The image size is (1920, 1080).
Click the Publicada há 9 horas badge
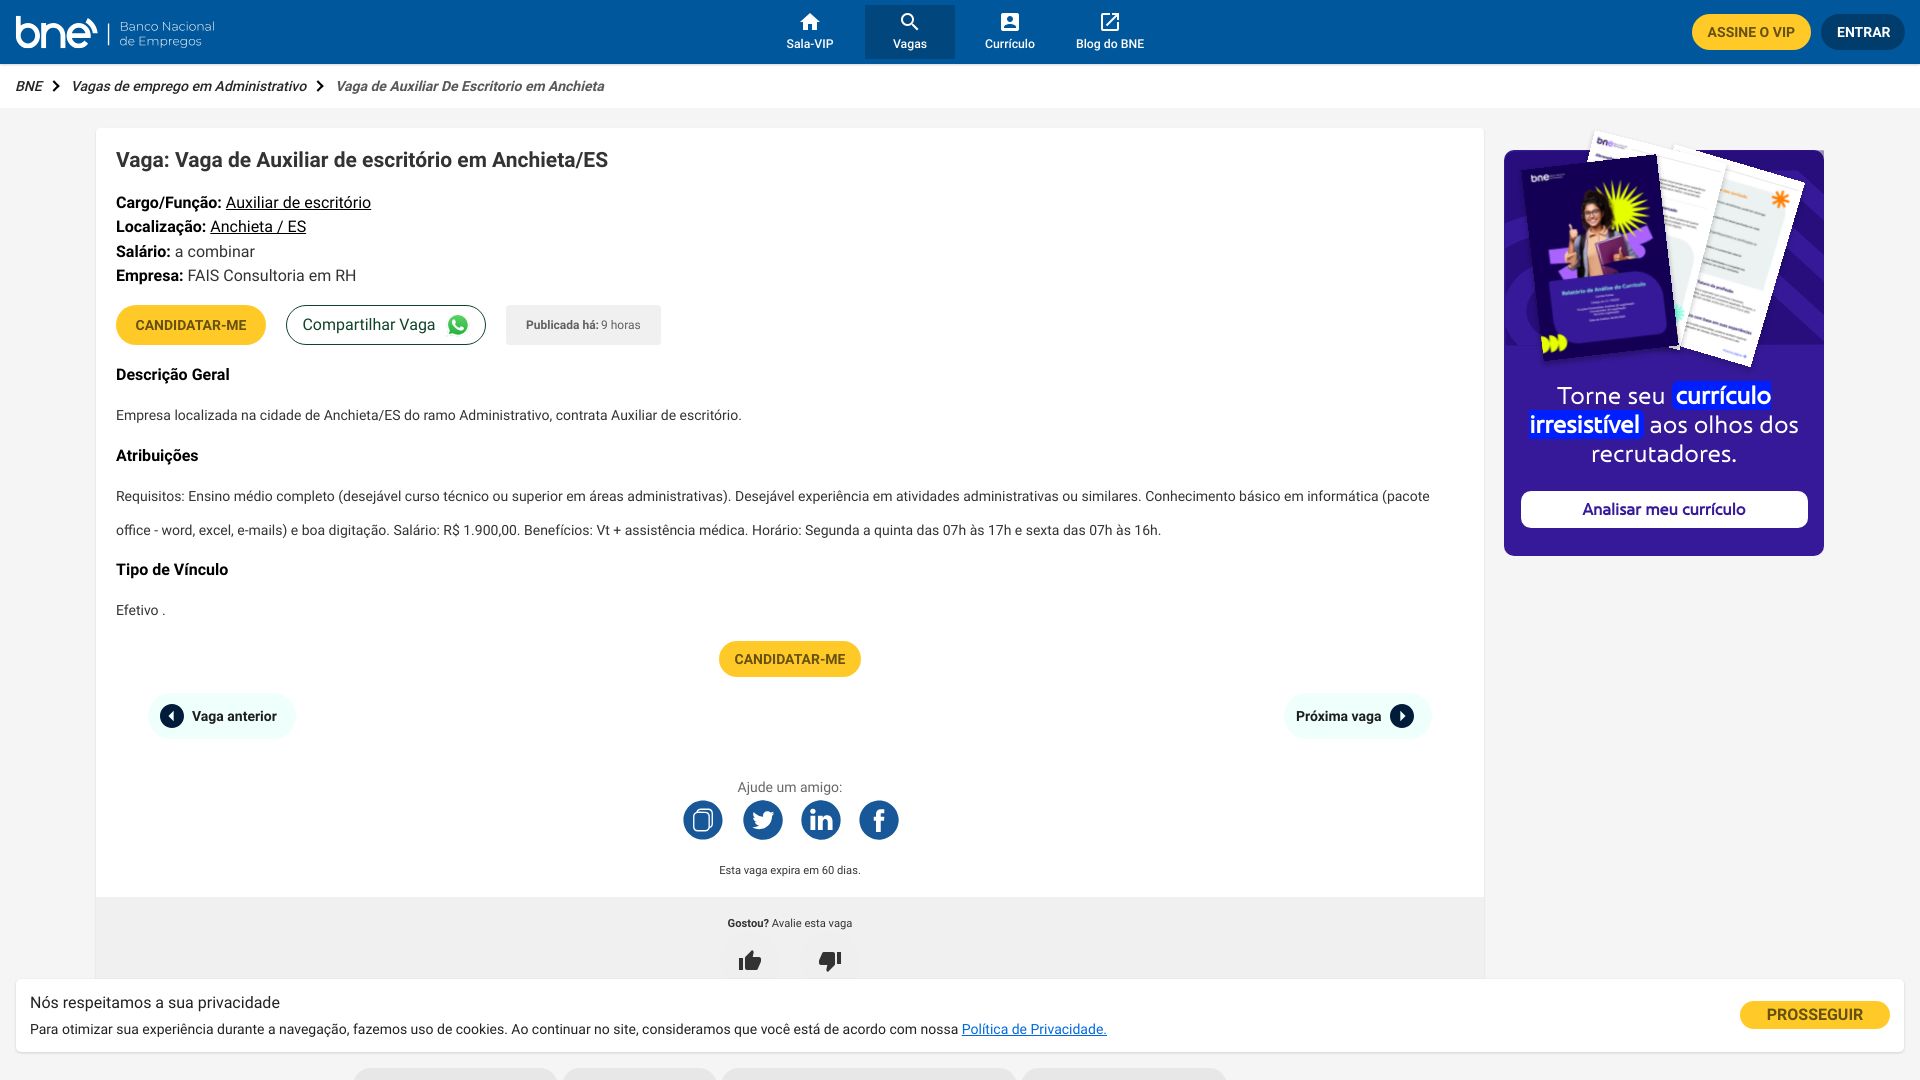click(583, 325)
